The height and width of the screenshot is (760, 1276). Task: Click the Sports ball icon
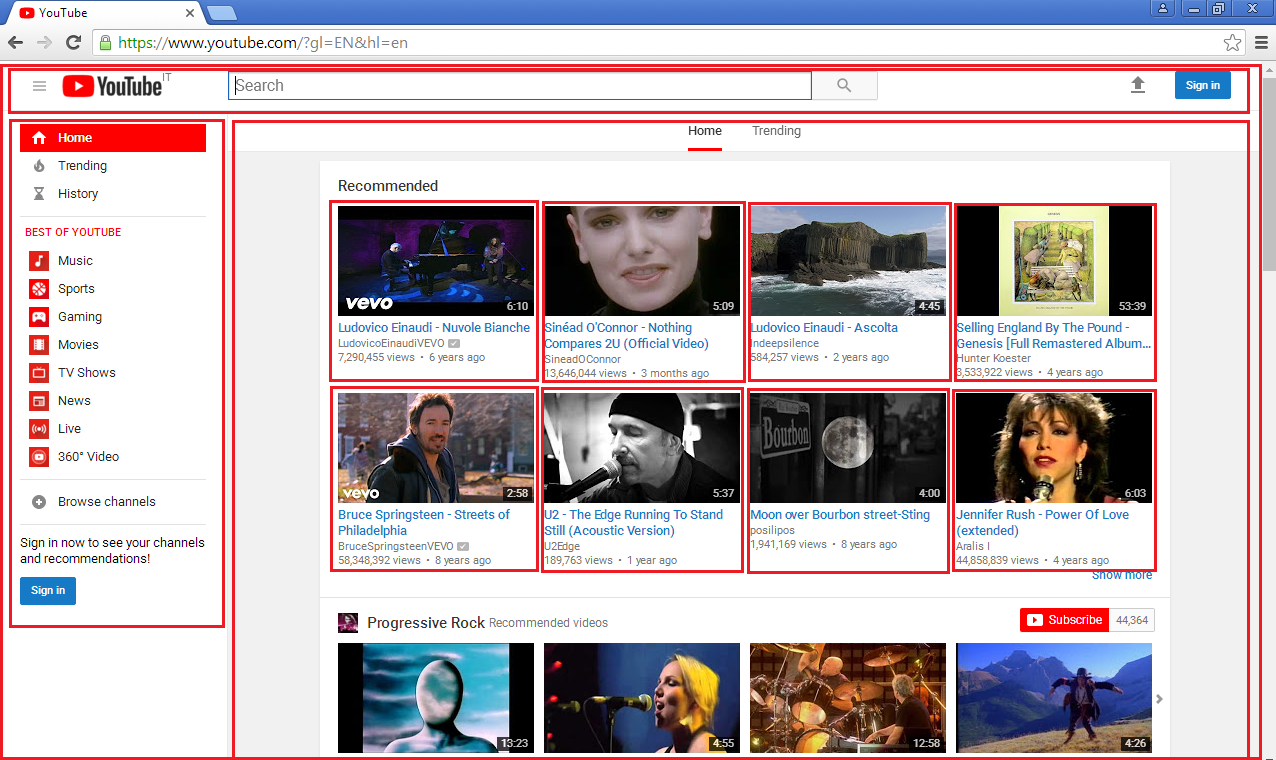pos(39,289)
